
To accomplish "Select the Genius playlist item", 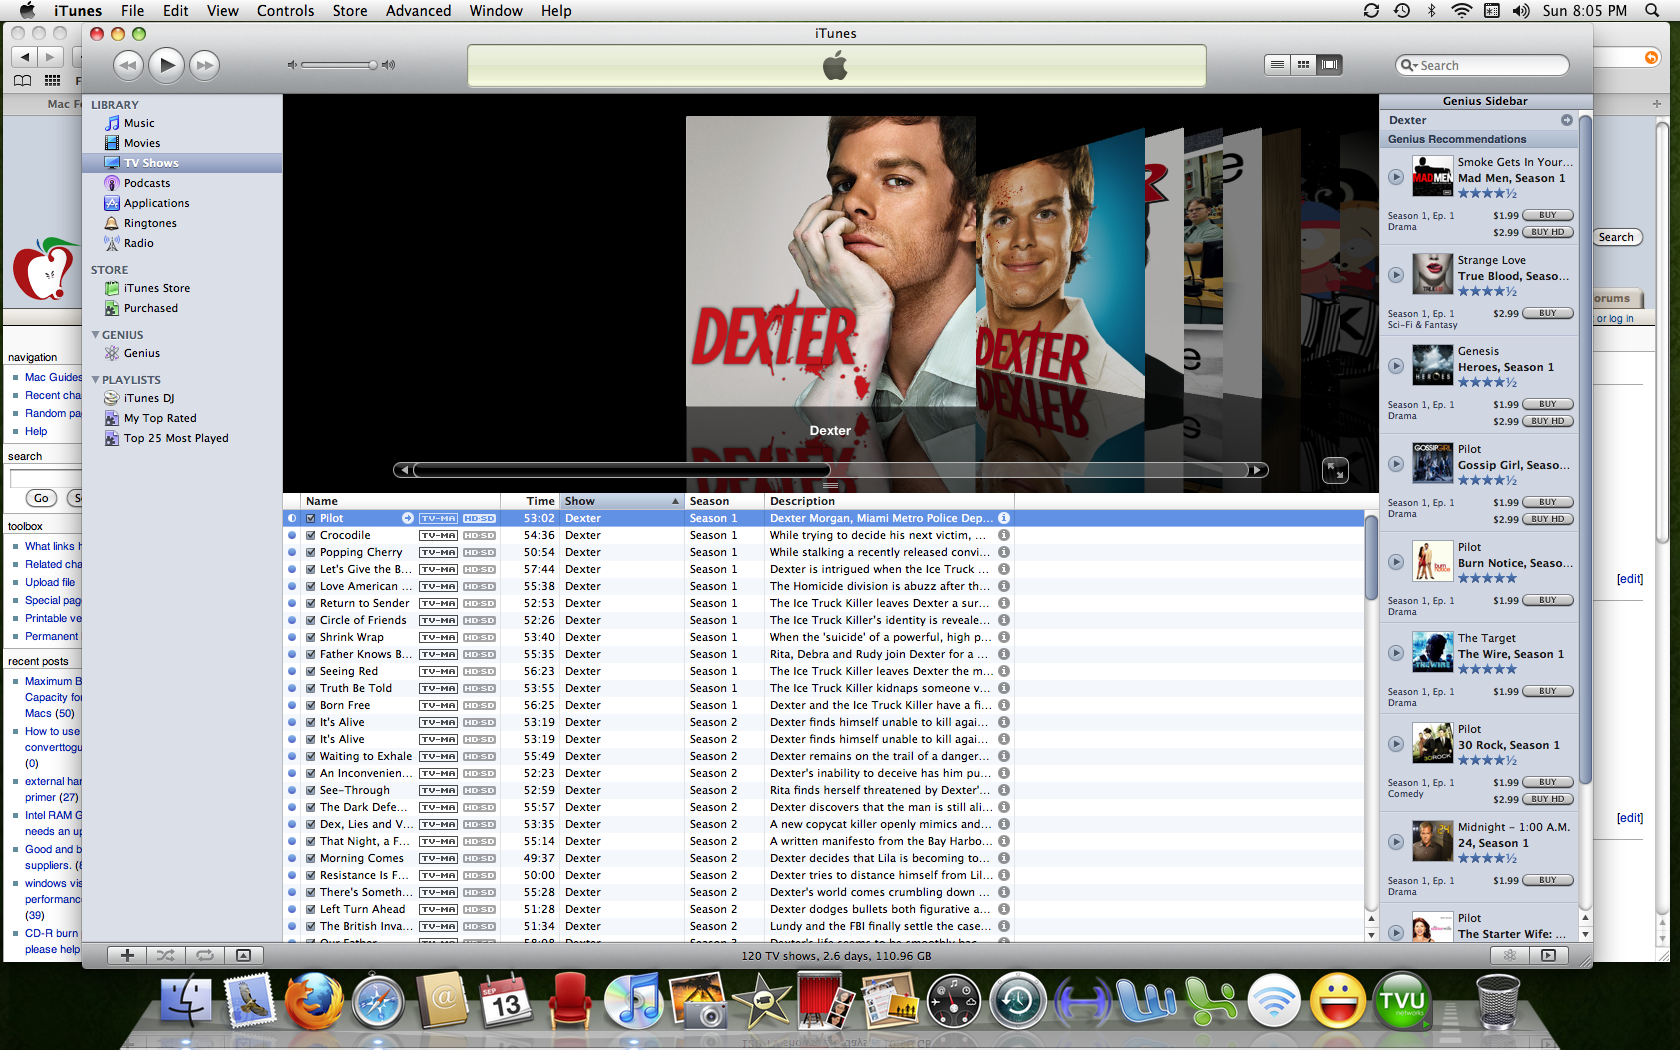I will [x=142, y=353].
